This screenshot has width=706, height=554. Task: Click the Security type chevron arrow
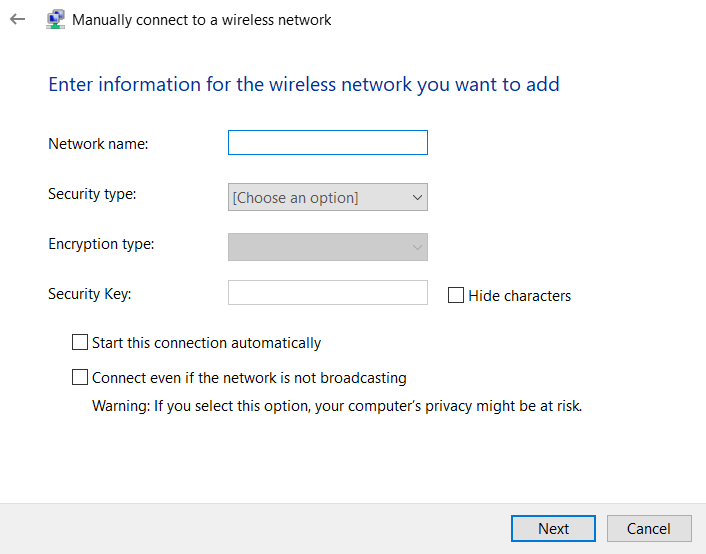pos(417,197)
